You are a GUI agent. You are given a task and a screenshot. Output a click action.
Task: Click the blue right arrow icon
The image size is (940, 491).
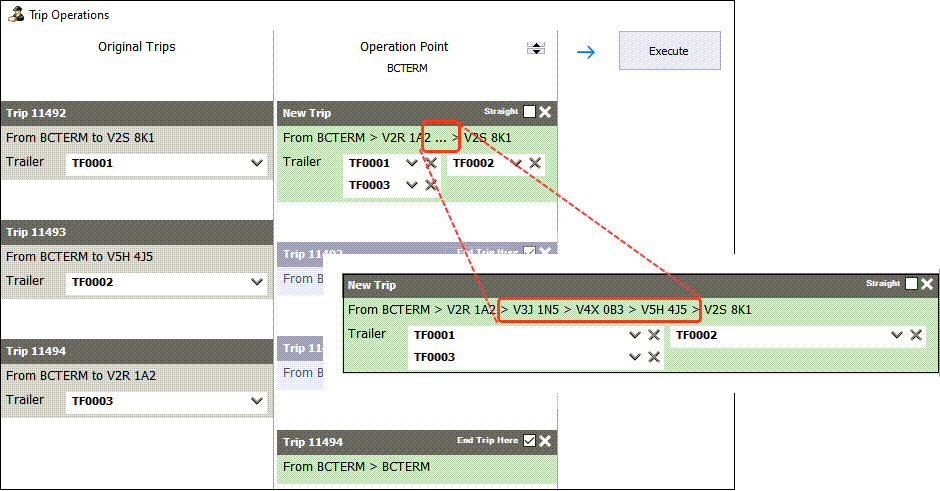(x=586, y=52)
